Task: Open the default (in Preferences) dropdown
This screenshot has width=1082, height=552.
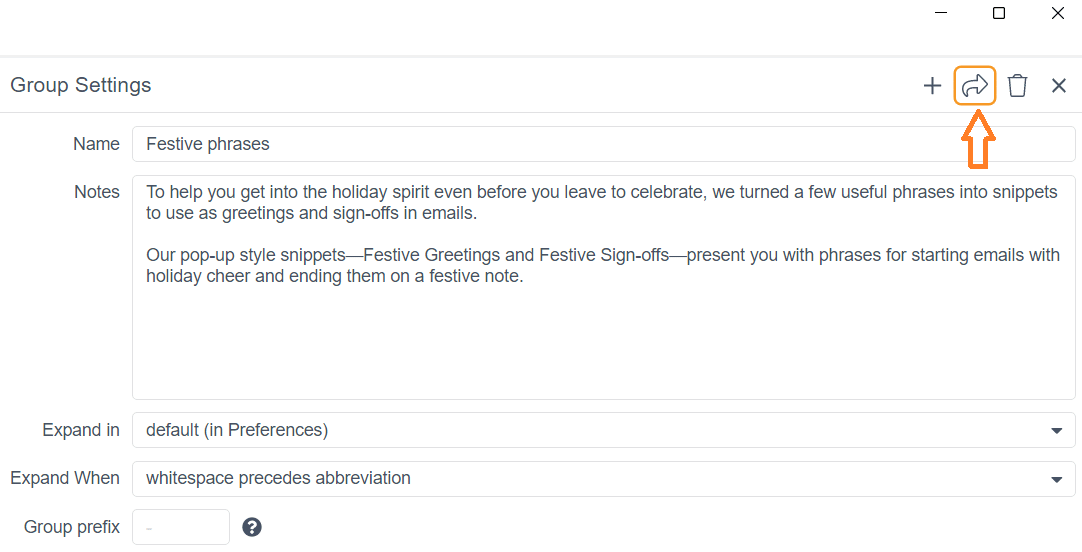Action: 603,430
